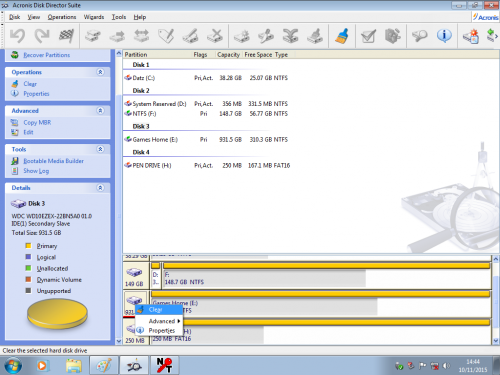
Task: Open the Operations menu in menu bar
Action: tap(62, 17)
